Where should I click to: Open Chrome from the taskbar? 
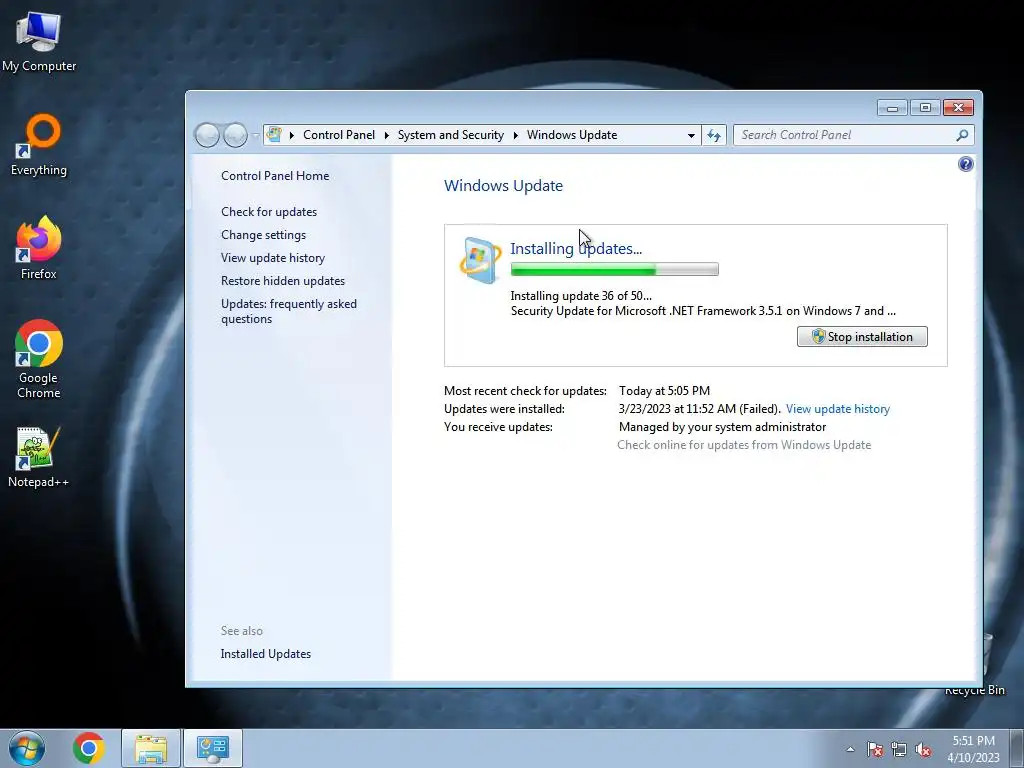pyautogui.click(x=89, y=748)
